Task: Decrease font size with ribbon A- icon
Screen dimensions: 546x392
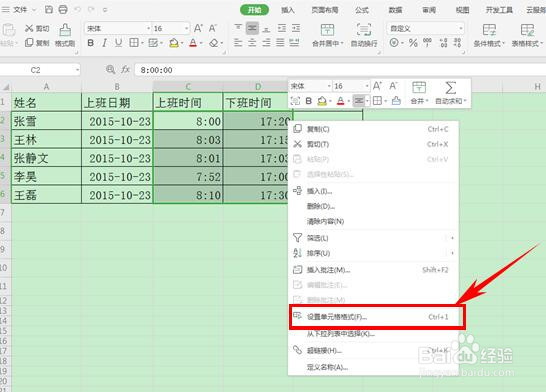Action: click(x=213, y=28)
